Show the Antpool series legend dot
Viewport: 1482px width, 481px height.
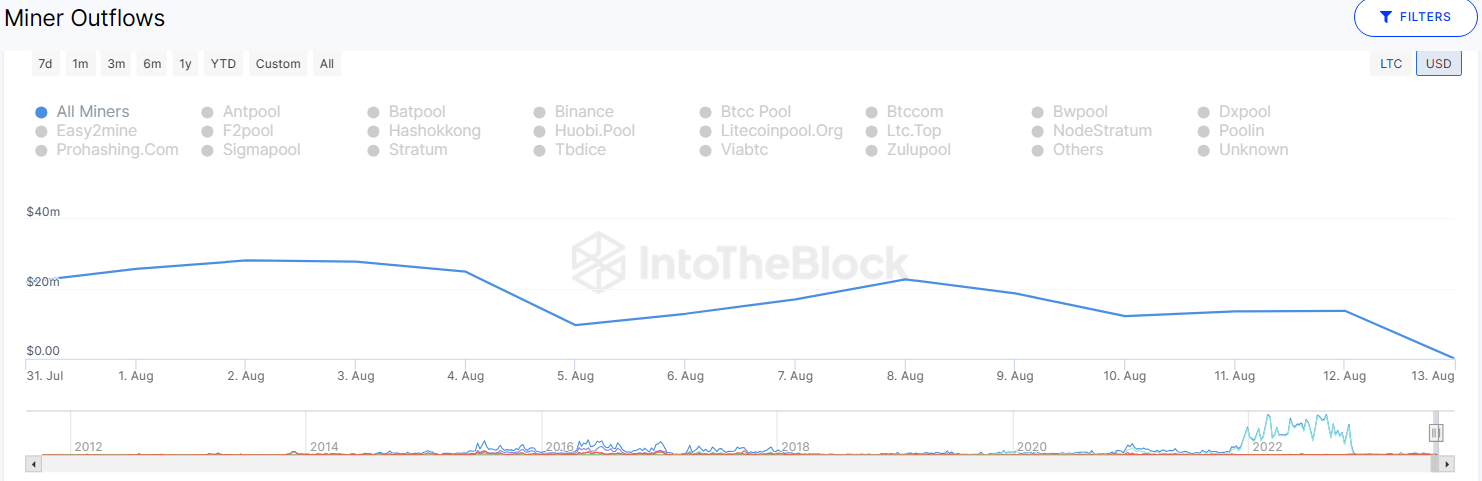pyautogui.click(x=207, y=112)
